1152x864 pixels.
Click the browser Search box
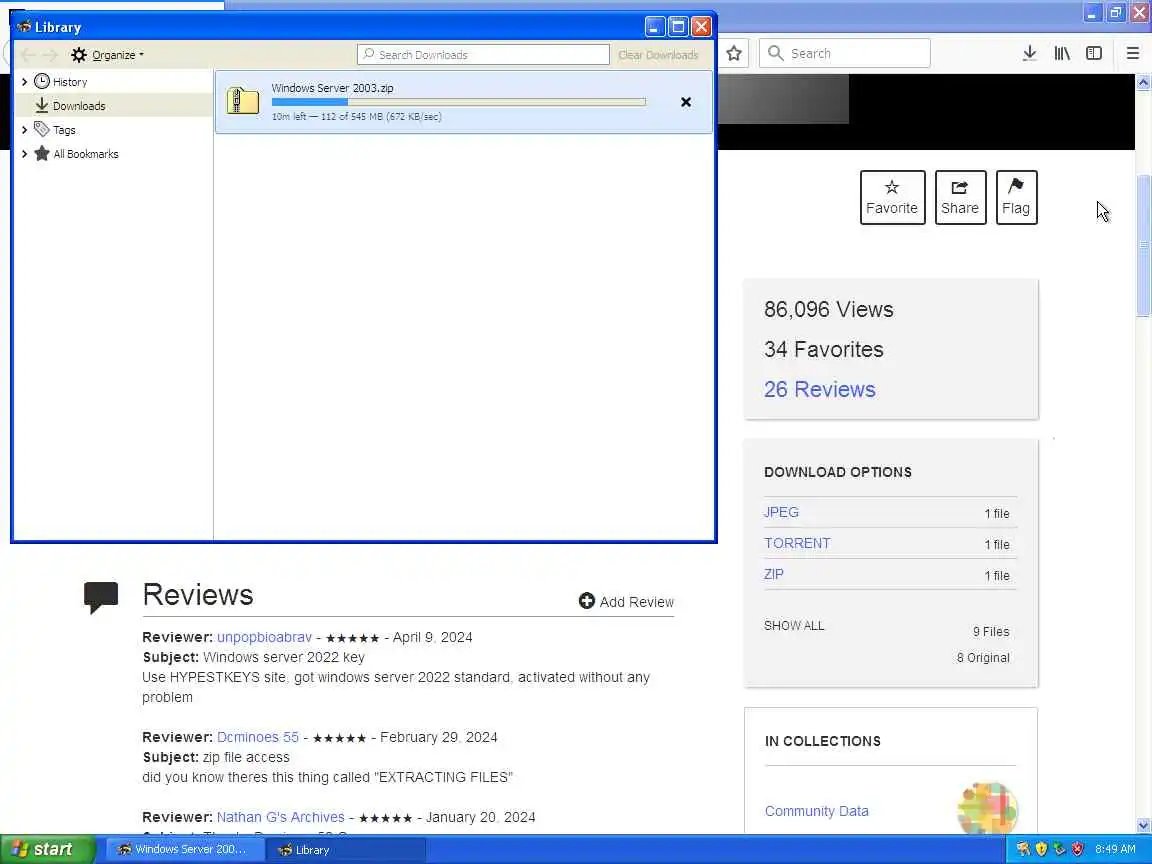(844, 54)
